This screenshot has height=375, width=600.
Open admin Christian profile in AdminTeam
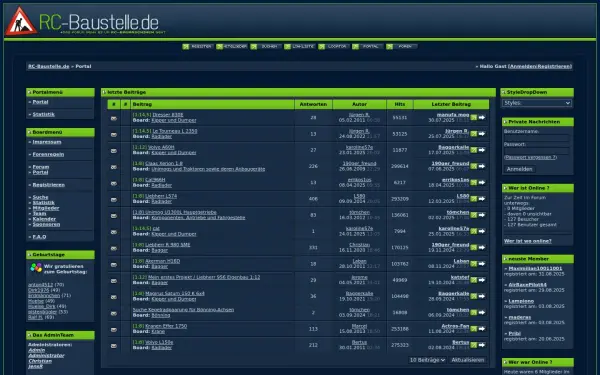pos(40,361)
